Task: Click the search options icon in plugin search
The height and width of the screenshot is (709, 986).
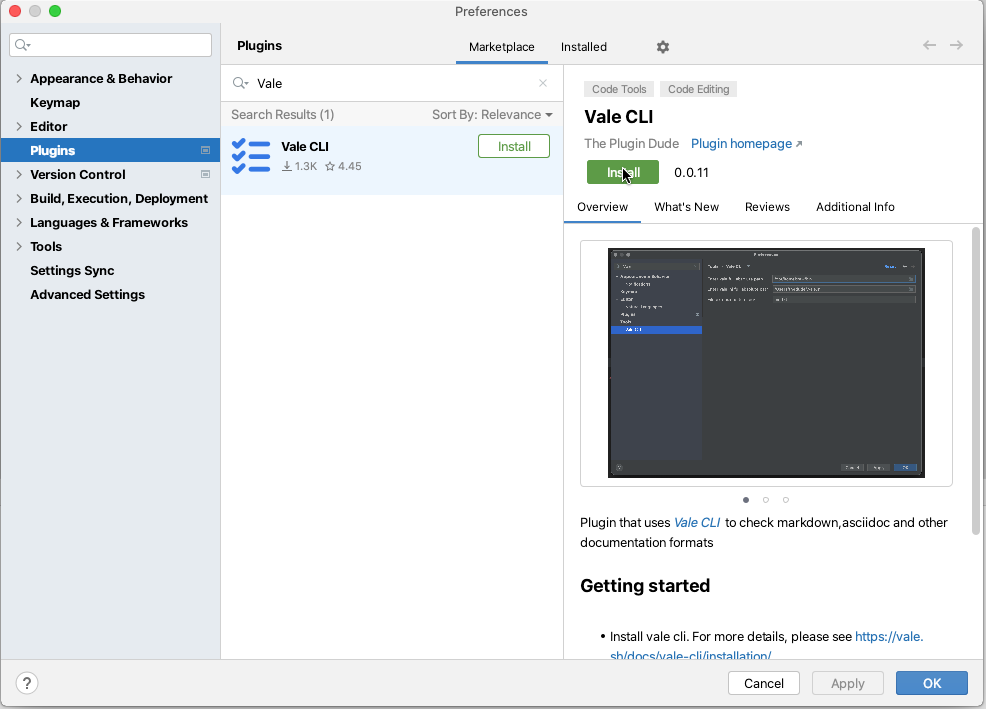Action: coord(240,83)
